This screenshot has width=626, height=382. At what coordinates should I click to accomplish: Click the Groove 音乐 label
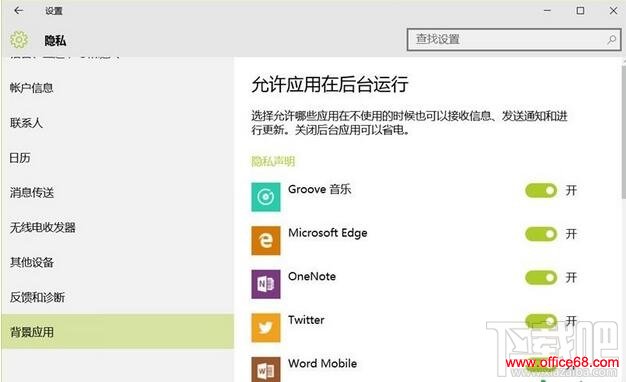tap(319, 189)
